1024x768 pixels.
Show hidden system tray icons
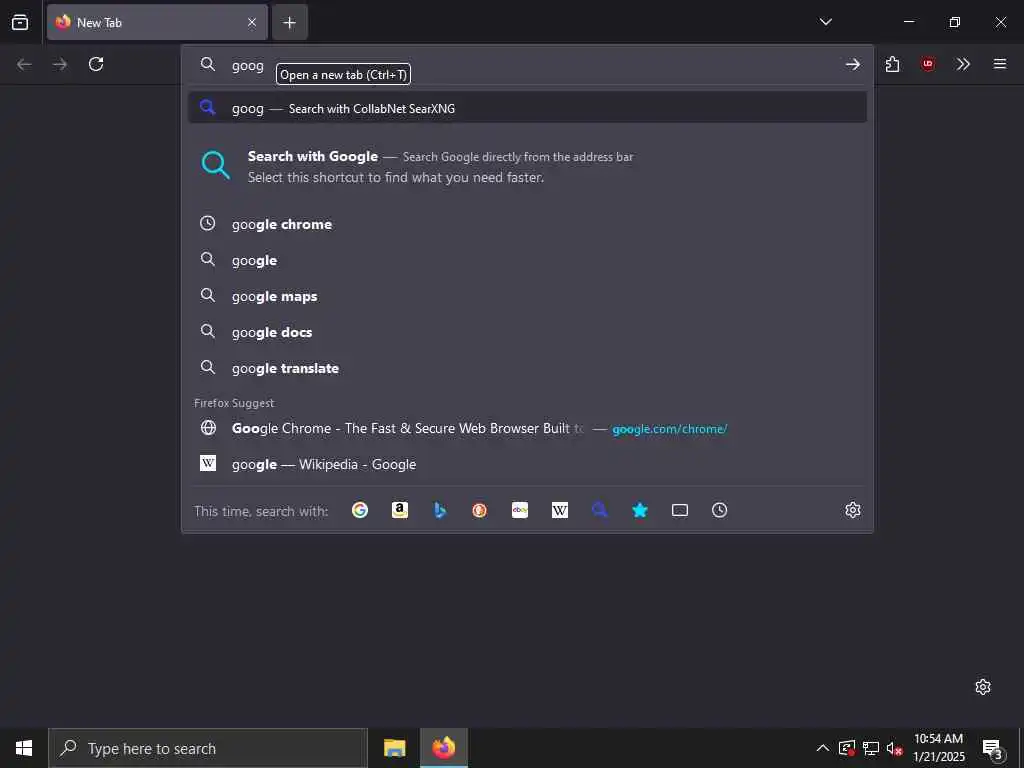point(823,748)
